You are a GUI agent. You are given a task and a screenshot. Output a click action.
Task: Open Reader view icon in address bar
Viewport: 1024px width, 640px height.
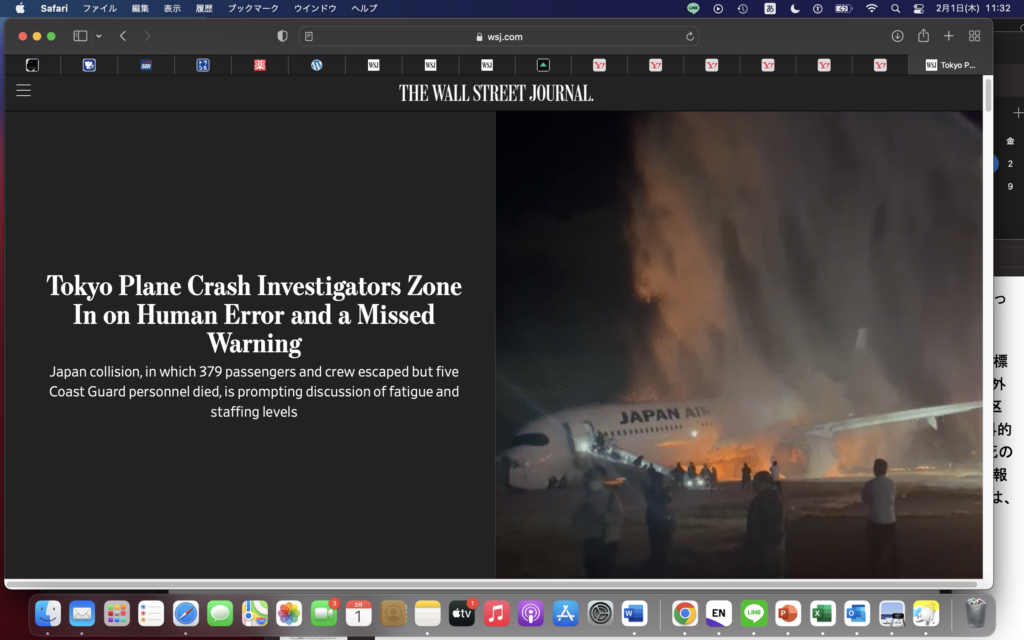[309, 37]
